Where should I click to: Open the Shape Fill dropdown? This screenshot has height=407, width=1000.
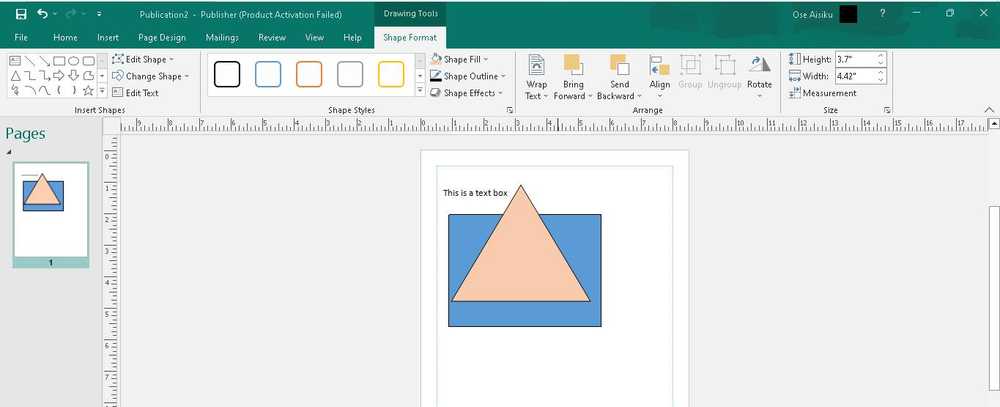pos(459,59)
